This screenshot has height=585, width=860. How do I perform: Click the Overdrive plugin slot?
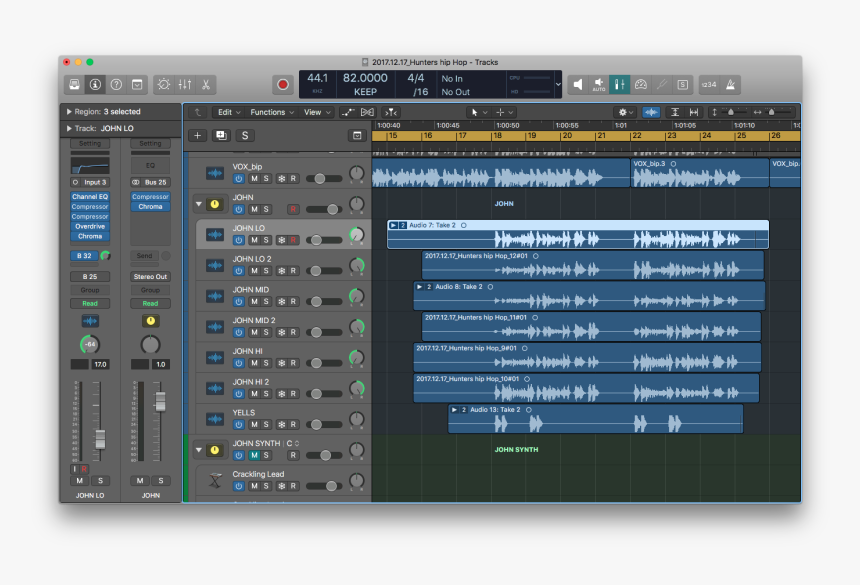pos(90,226)
